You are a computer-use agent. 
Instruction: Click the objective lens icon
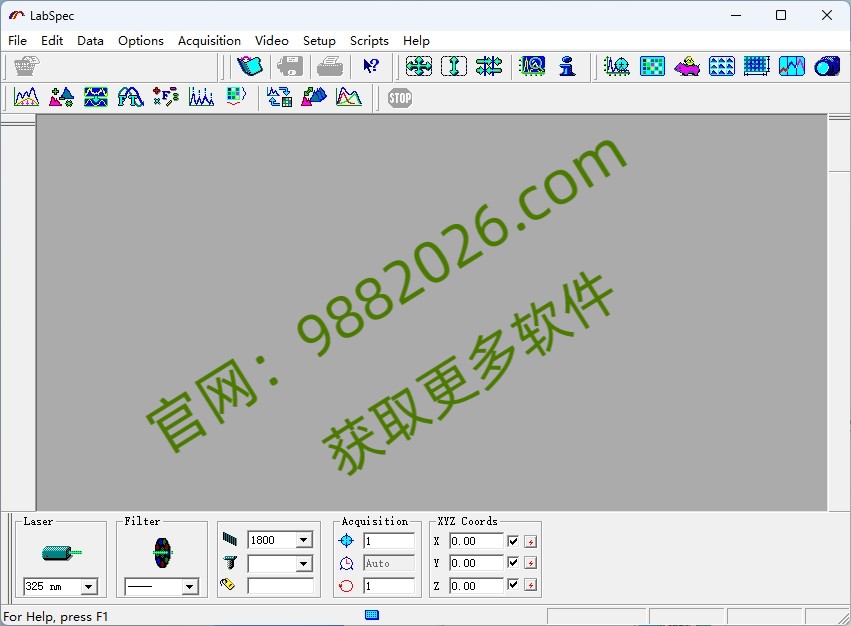[230, 562]
